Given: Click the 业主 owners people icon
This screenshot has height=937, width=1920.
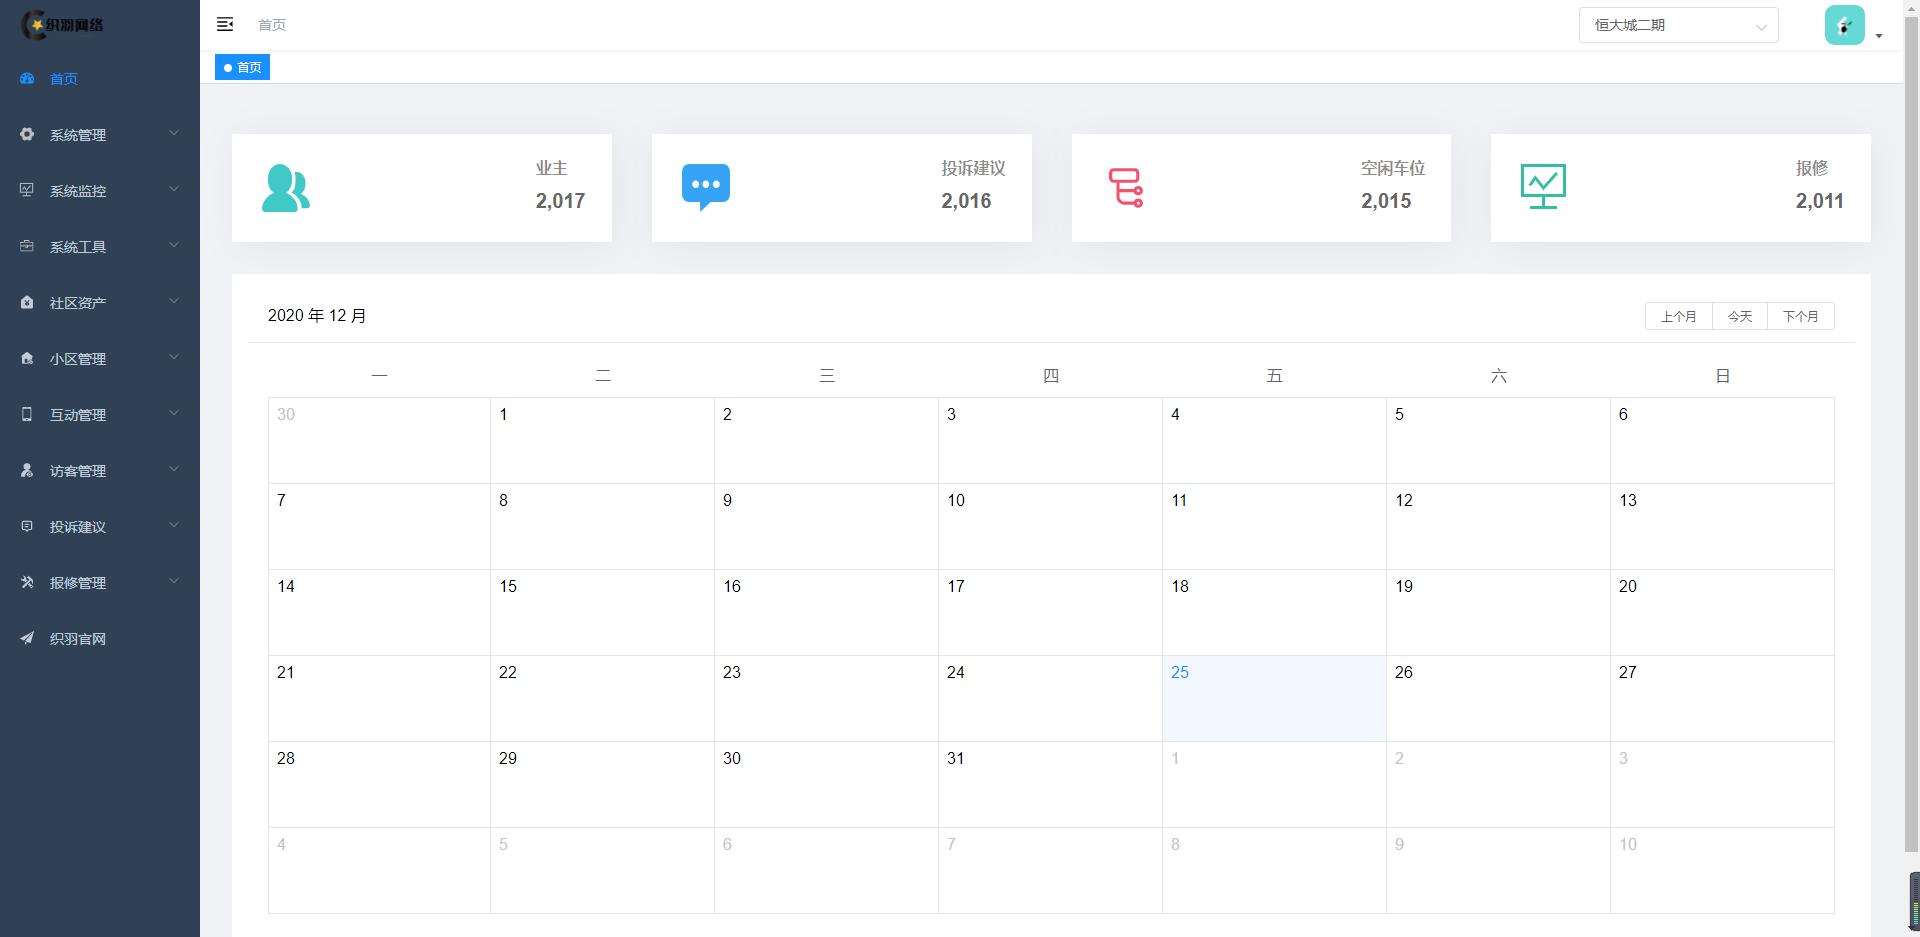Looking at the screenshot, I should [286, 188].
